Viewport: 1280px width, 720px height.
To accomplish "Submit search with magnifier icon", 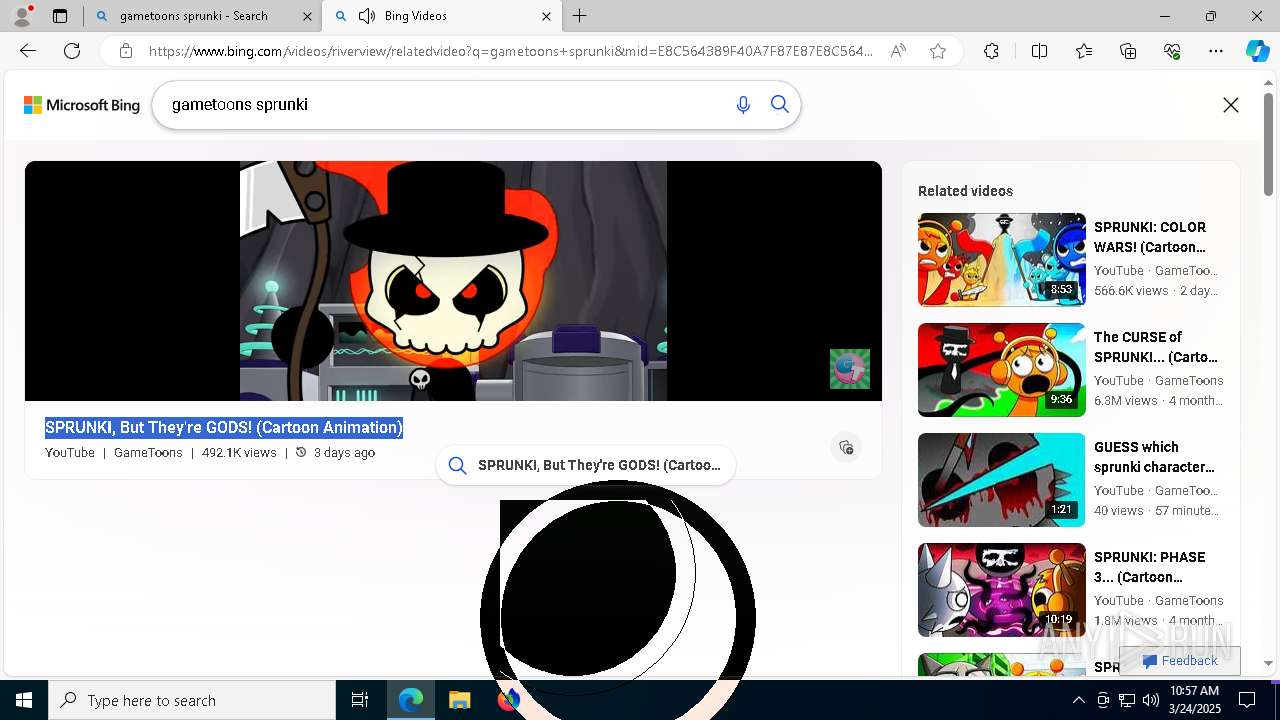I will pyautogui.click(x=780, y=105).
